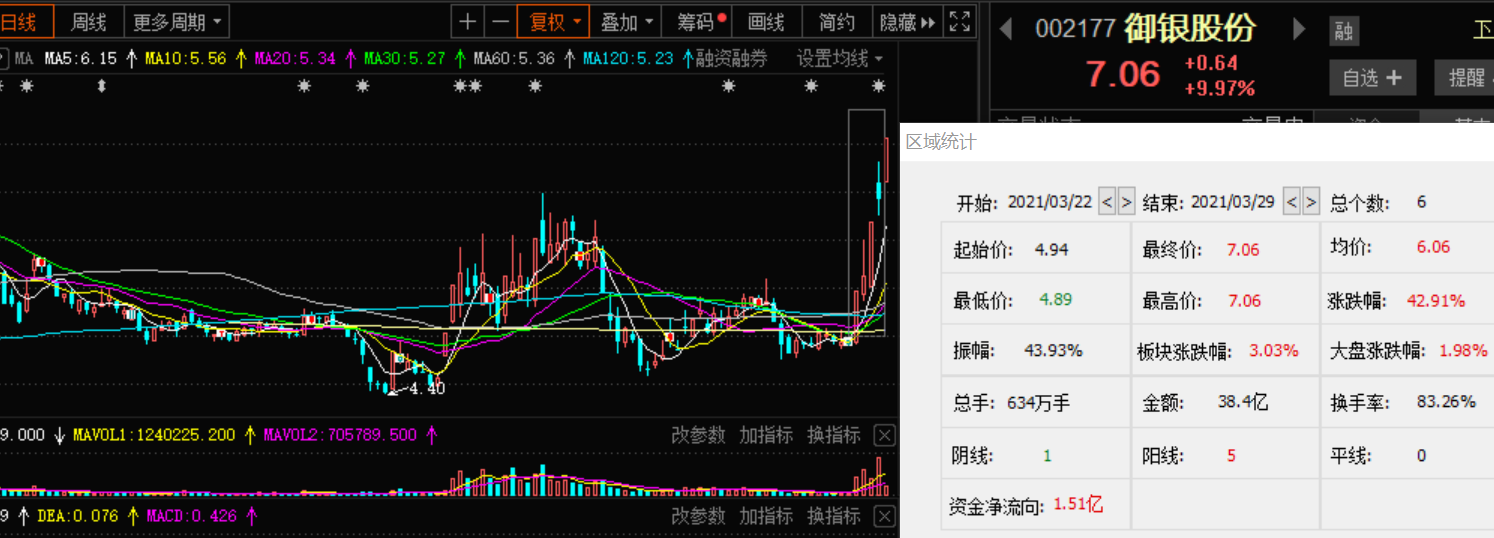Click the 提醒 alert button
Image resolution: width=1494 pixels, height=538 pixels.
point(1465,78)
